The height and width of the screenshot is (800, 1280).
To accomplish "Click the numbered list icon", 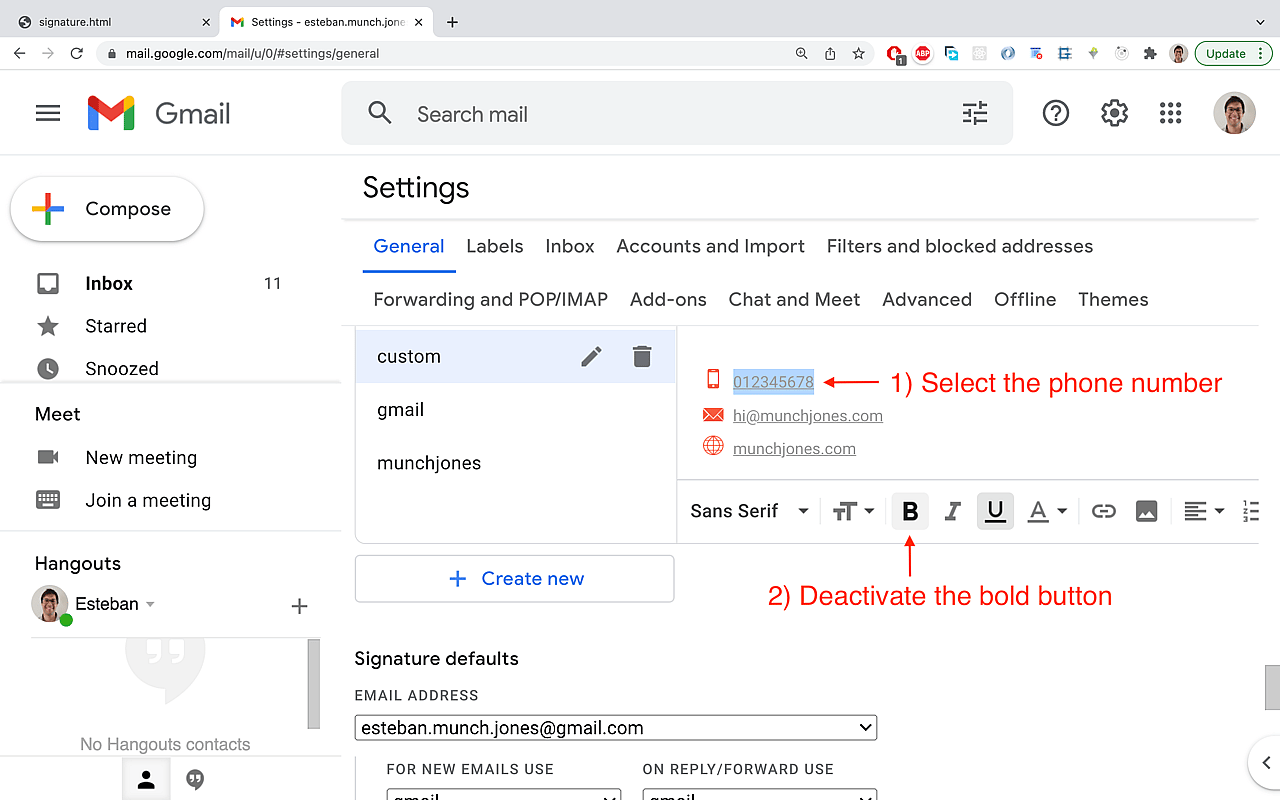I will click(1250, 511).
